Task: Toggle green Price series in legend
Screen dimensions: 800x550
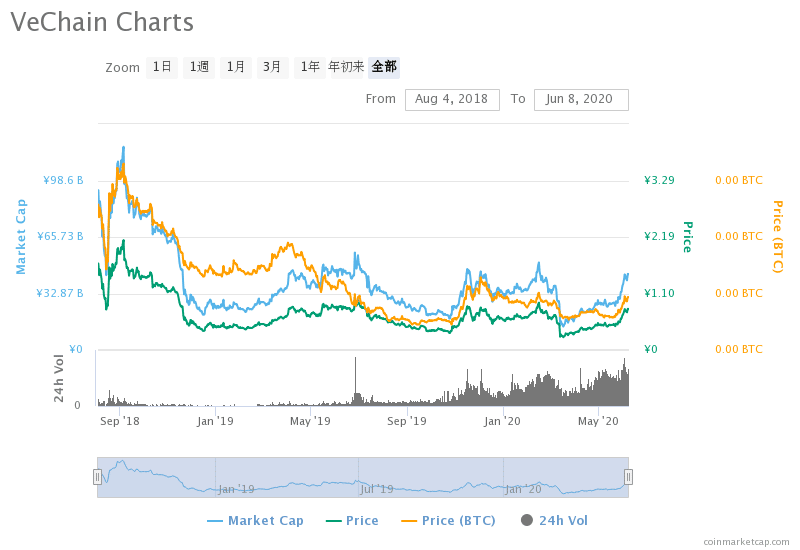Action: [353, 520]
